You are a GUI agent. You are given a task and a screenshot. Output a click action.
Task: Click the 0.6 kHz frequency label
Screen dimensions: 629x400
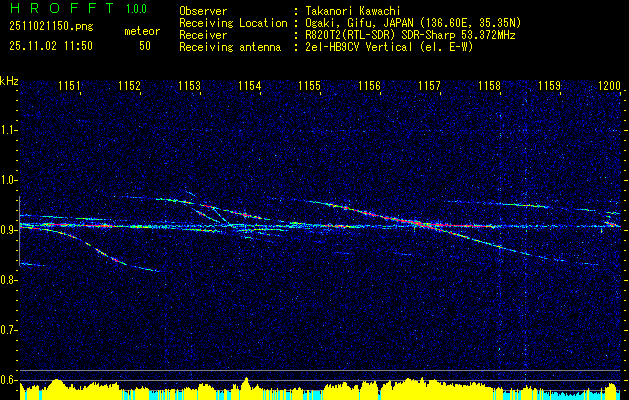pos(8,380)
